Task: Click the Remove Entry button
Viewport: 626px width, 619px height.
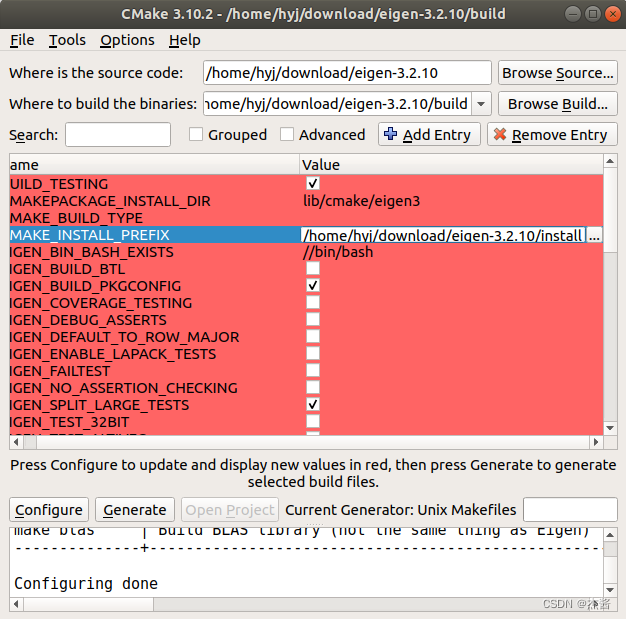Action: [x=552, y=135]
